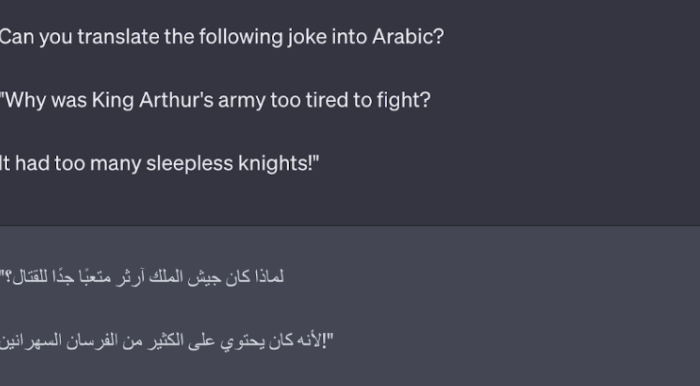Click the 'Can you translate' prompt line
This screenshot has height=386, width=700.
coord(222,37)
